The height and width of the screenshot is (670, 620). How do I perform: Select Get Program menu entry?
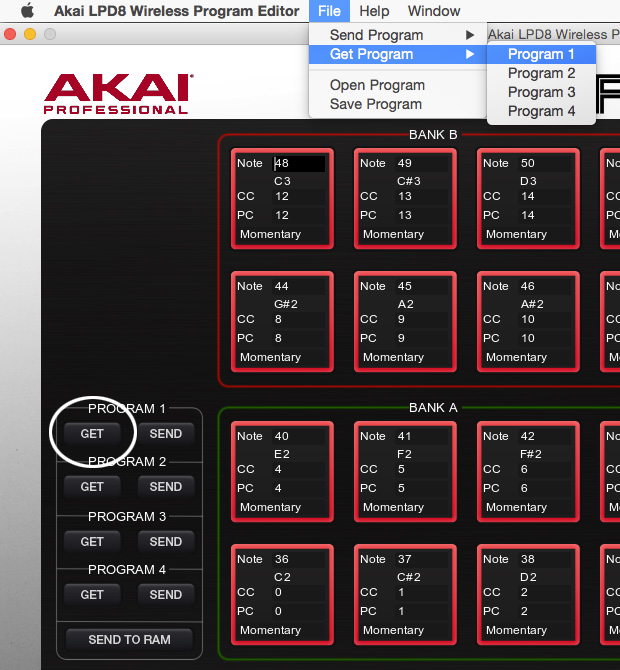coord(397,54)
